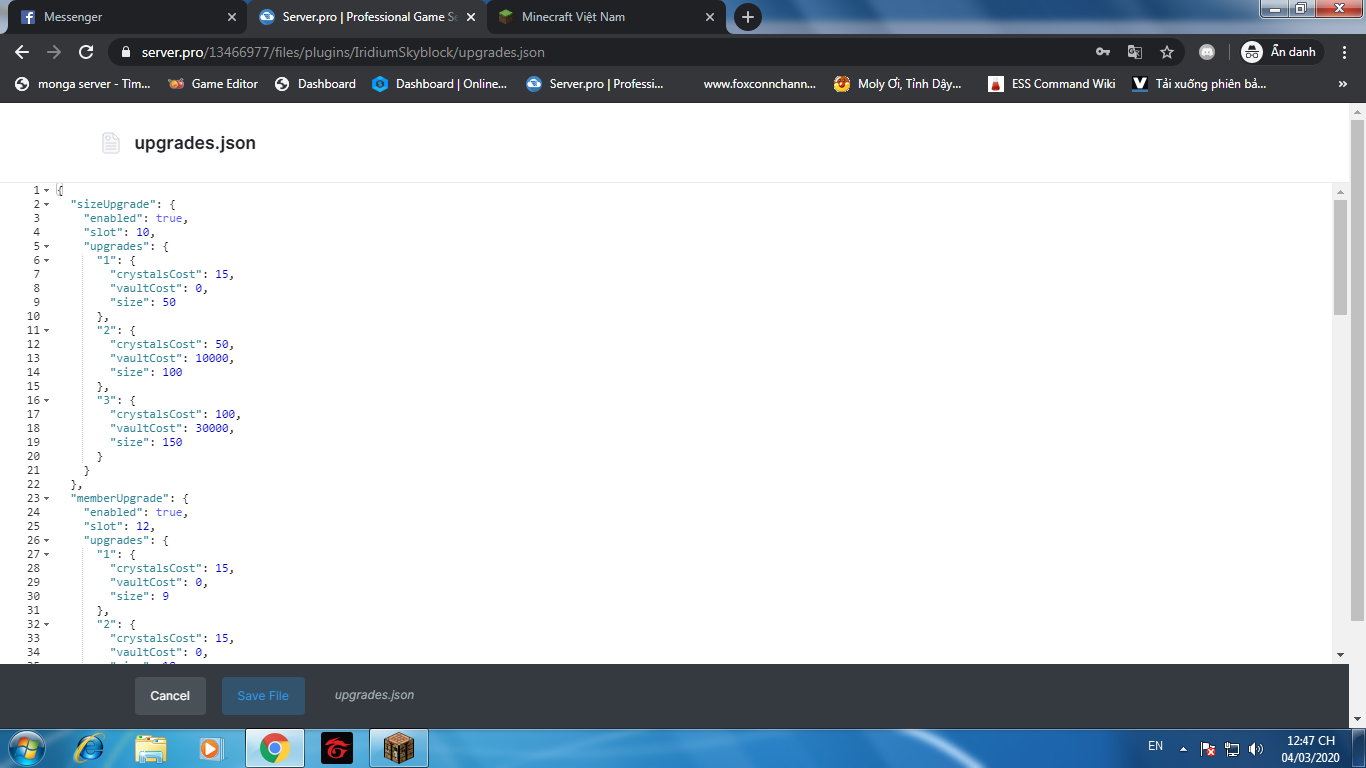This screenshot has width=1366, height=768.
Task: Click the code editor scroll up arrow
Action: click(1340, 190)
